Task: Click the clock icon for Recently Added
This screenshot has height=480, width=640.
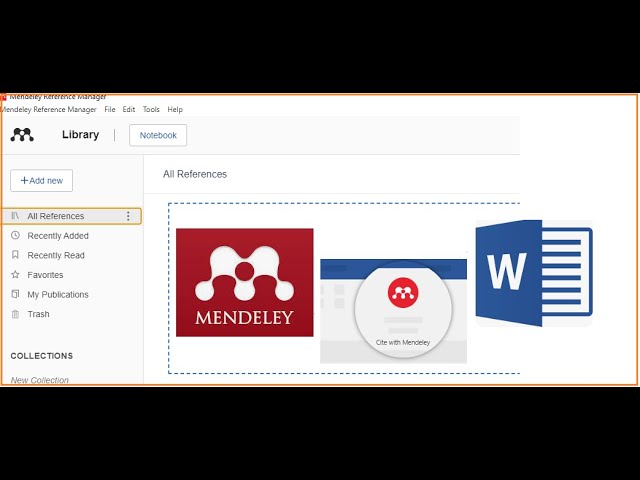Action: coord(15,236)
